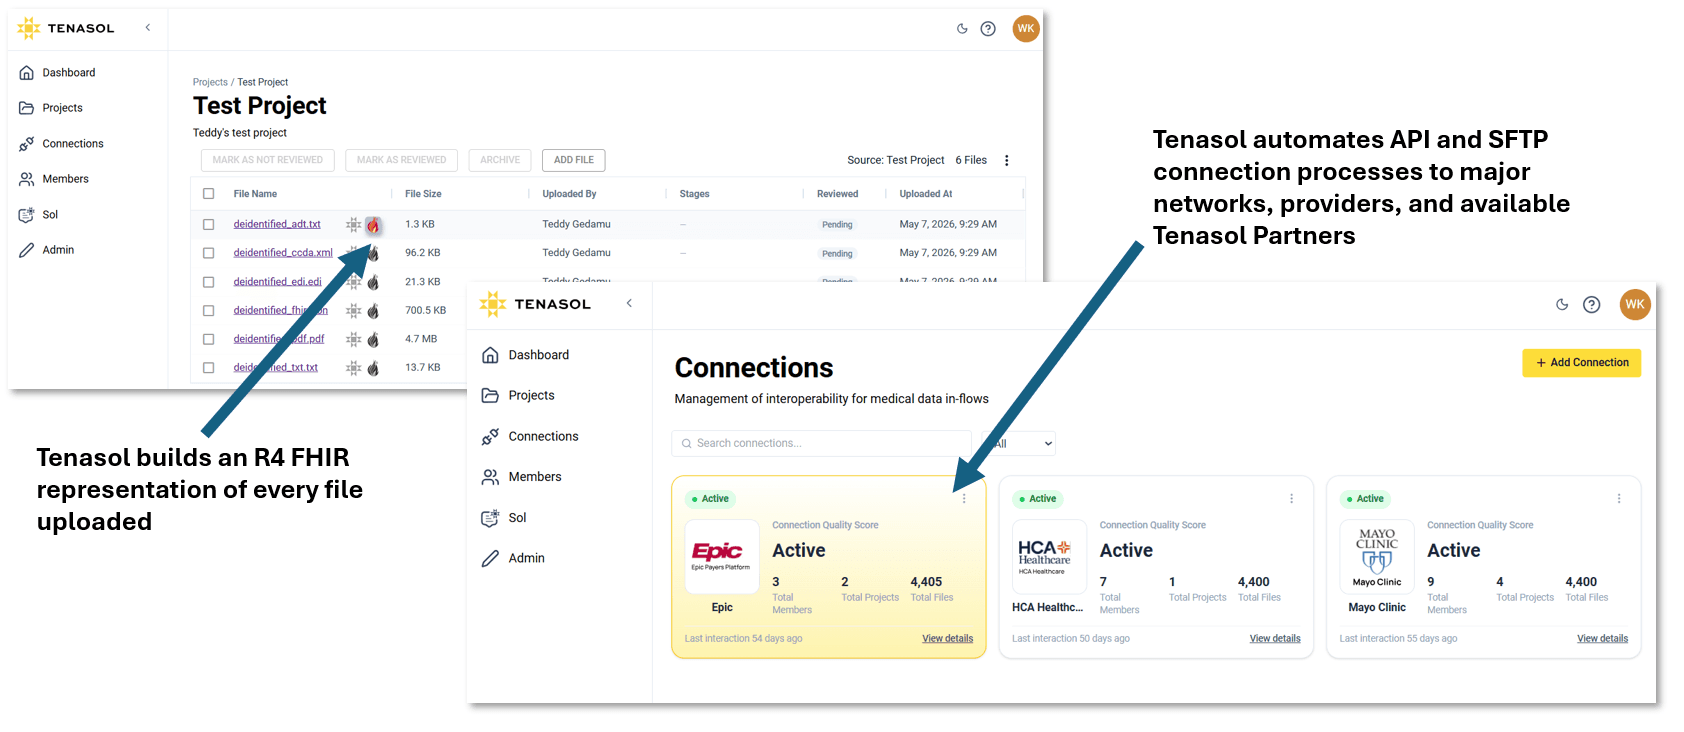Open Admin in Test Project window sidebar
This screenshot has height=732, width=1684.
pos(46,250)
